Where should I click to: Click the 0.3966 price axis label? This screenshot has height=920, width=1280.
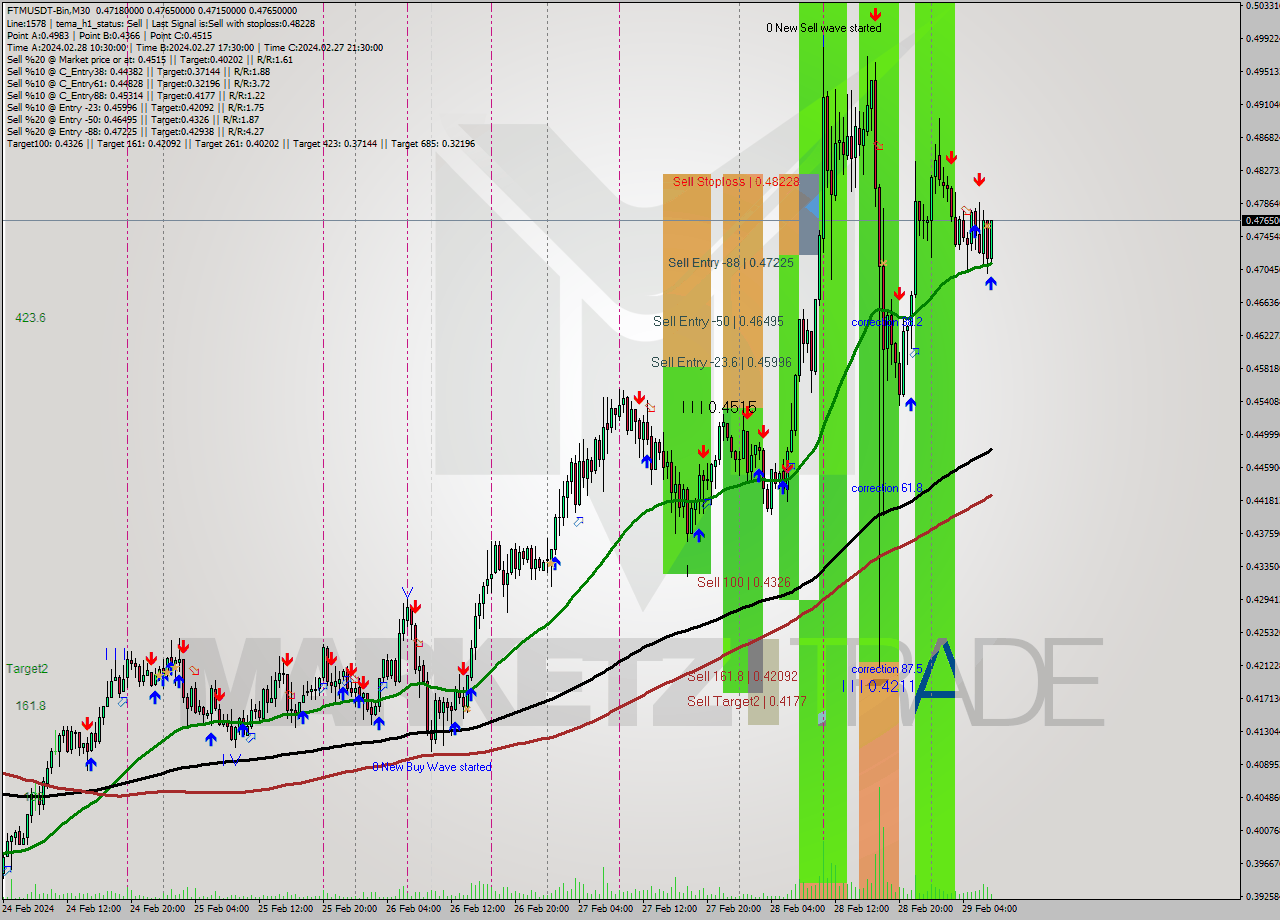[x=1261, y=863]
